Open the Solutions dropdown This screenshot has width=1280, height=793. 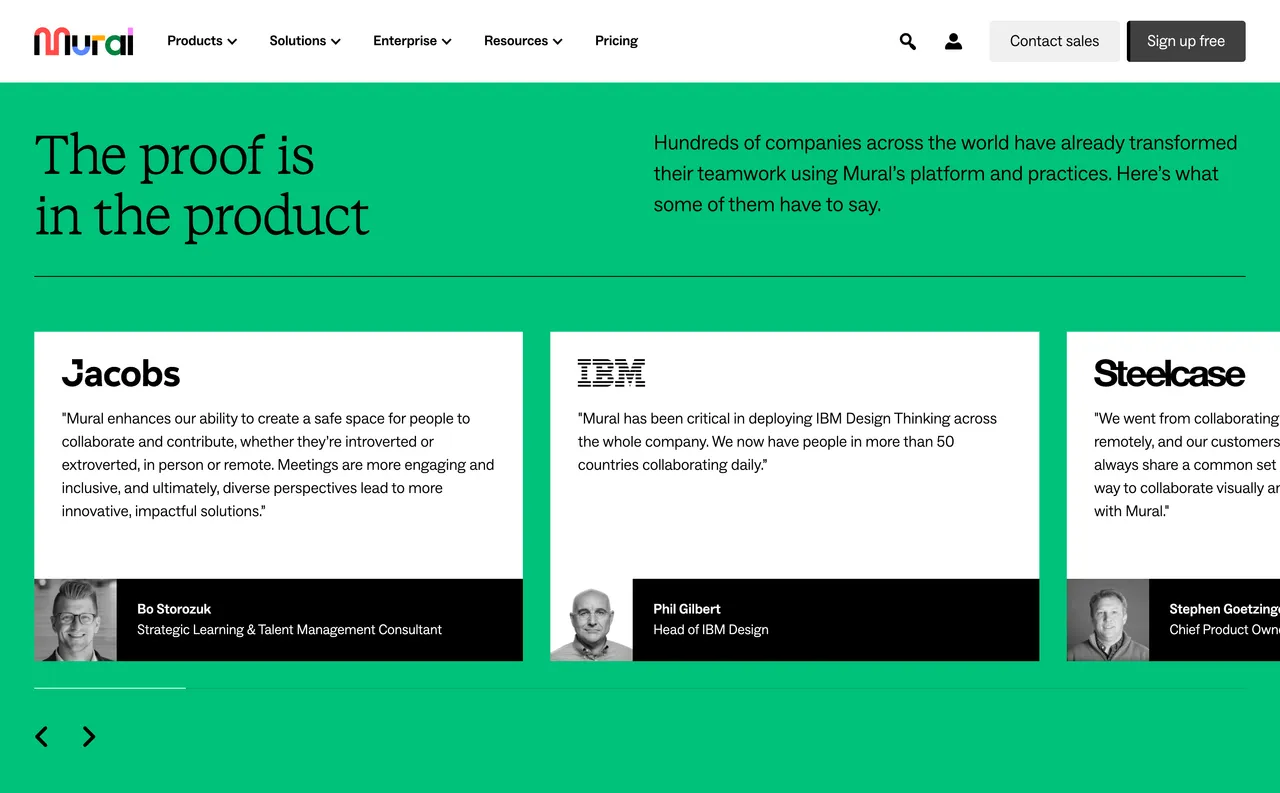tap(305, 41)
